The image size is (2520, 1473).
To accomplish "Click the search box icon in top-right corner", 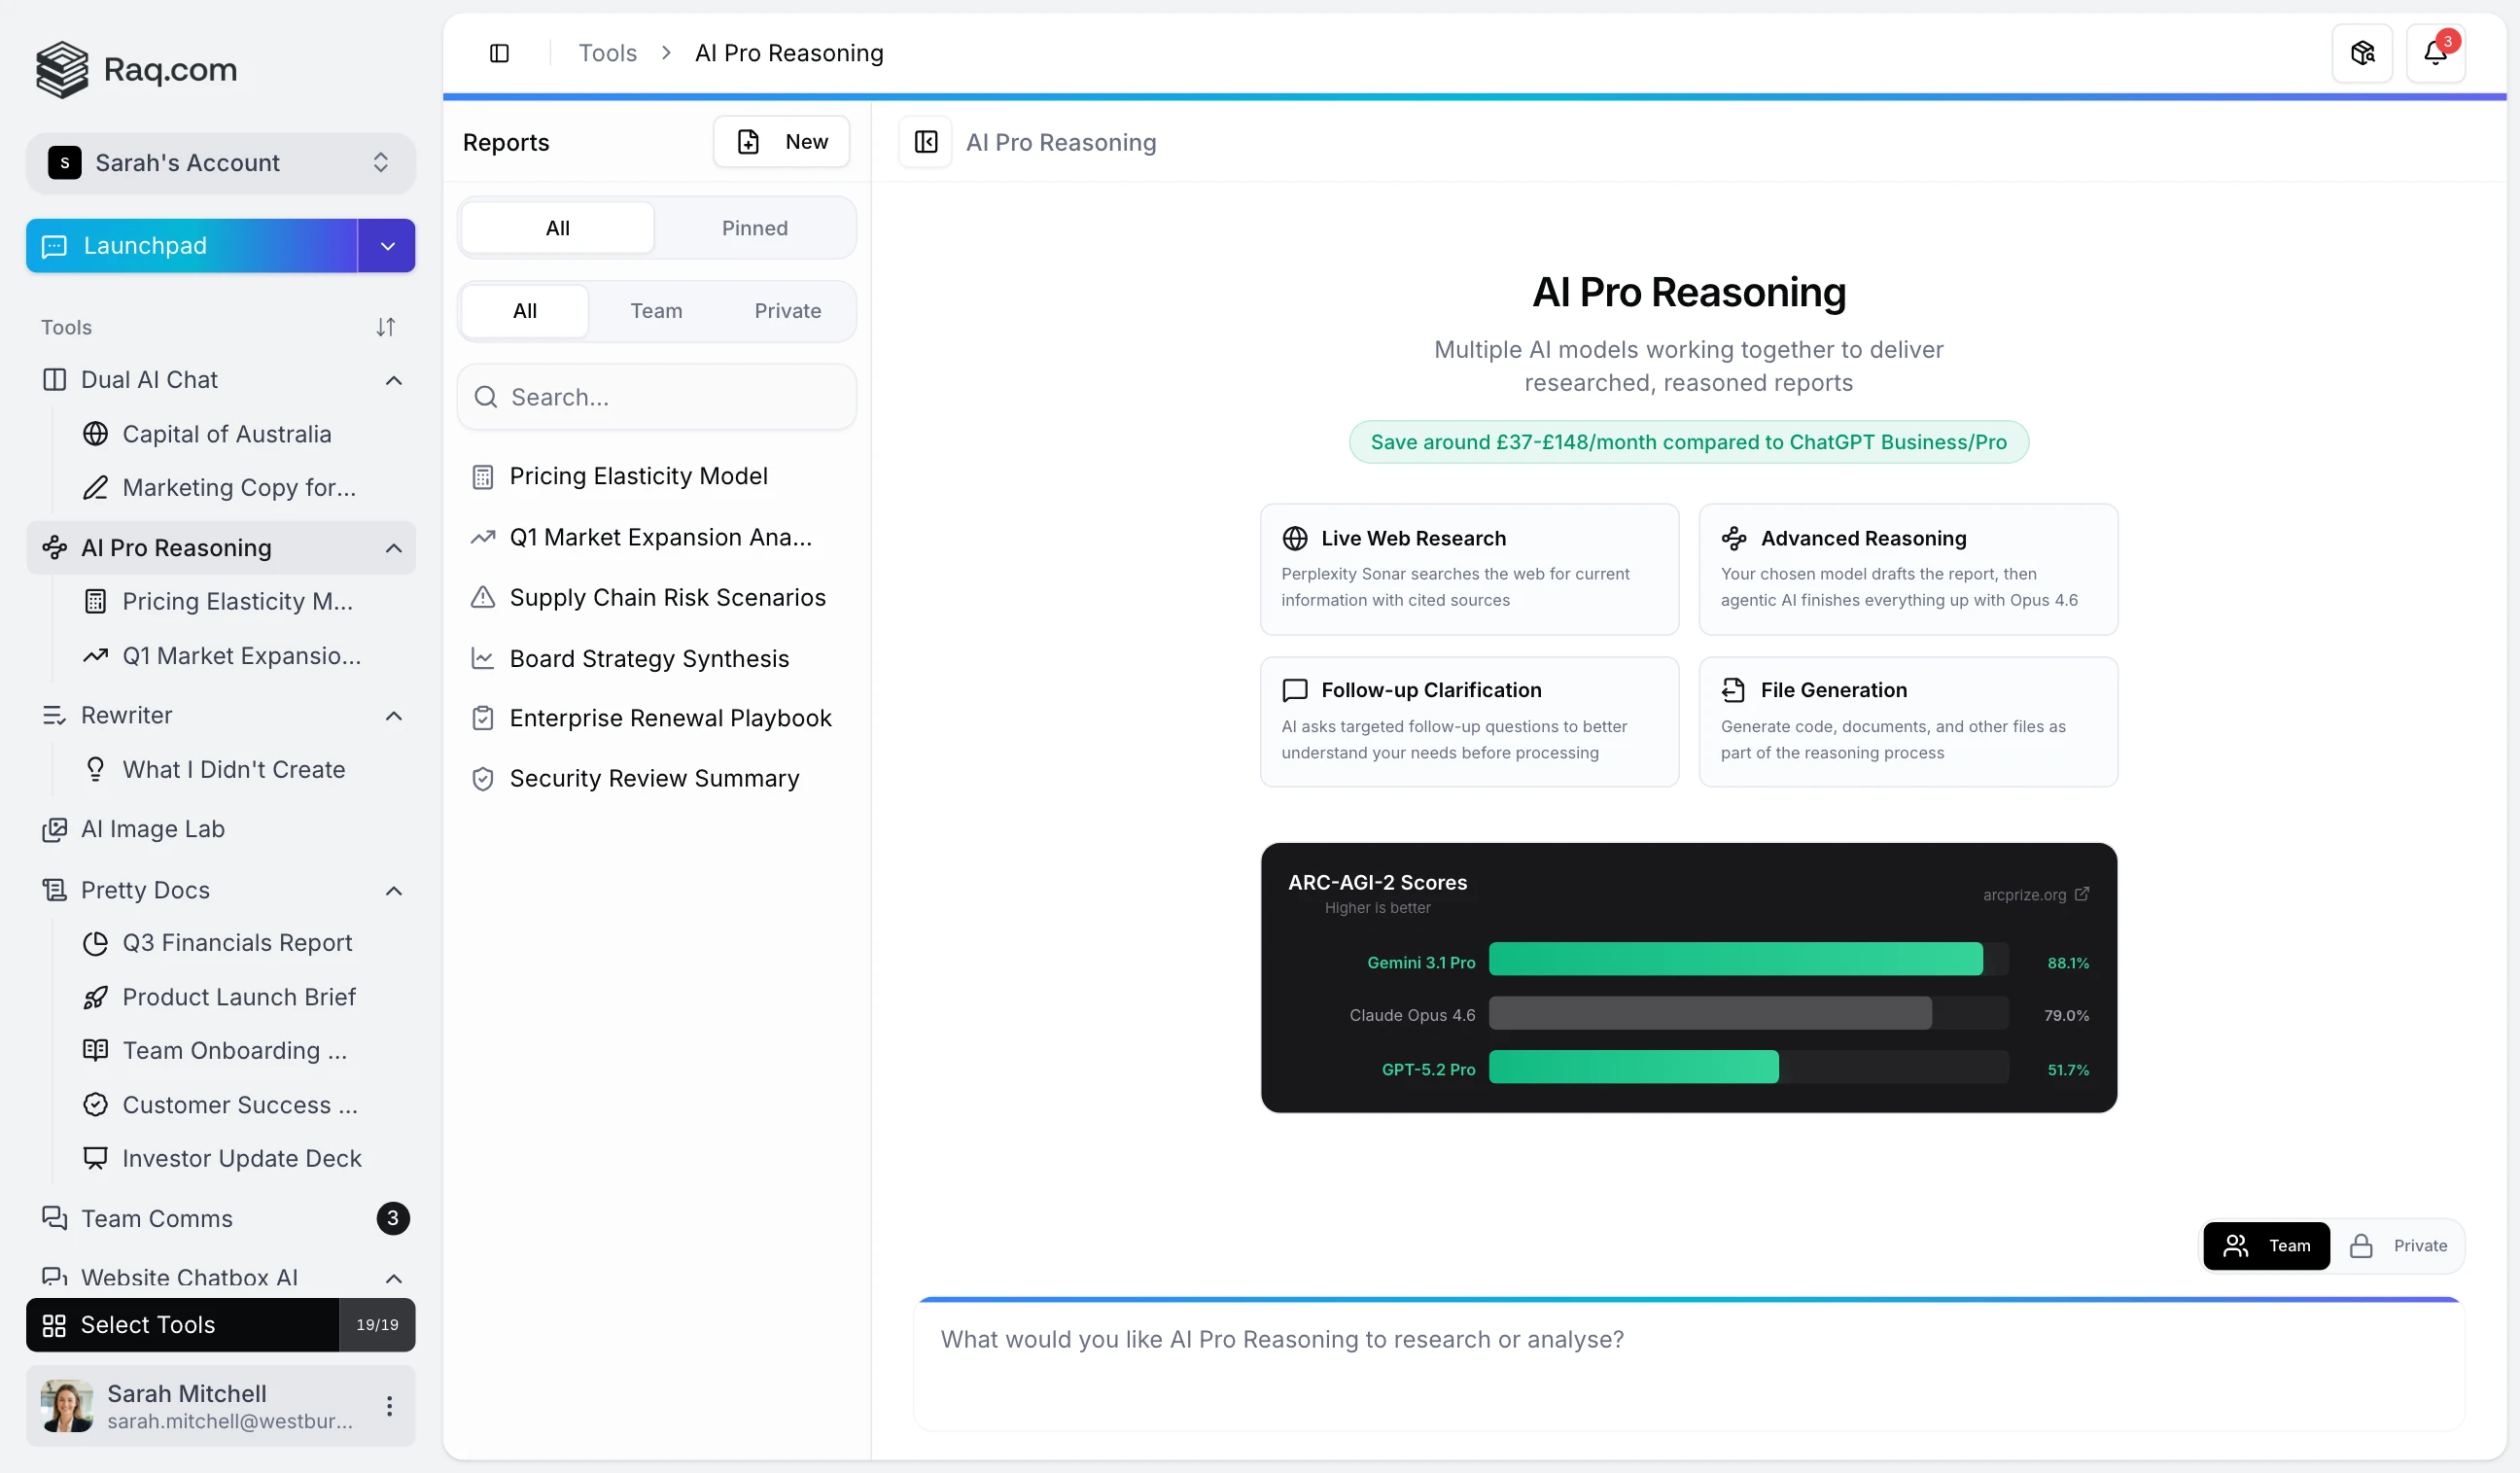I will click(2362, 52).
